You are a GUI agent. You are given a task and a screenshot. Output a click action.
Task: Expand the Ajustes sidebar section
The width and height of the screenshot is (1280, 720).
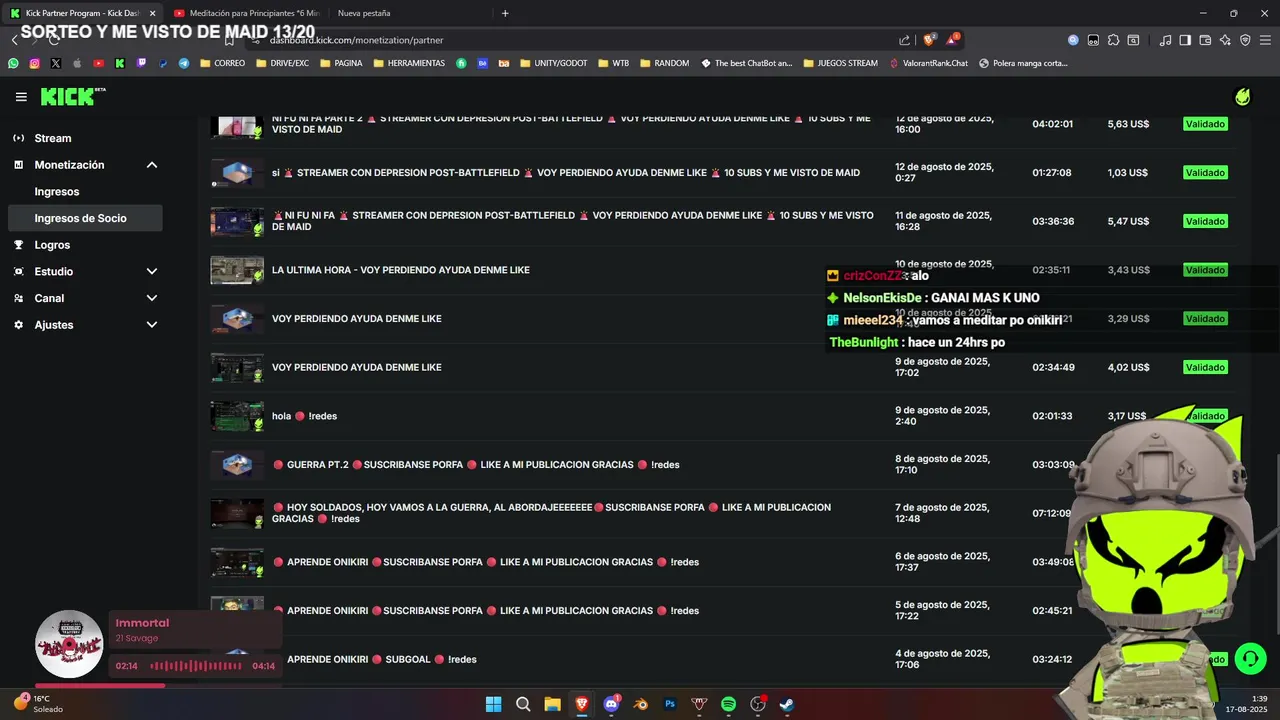(x=152, y=325)
